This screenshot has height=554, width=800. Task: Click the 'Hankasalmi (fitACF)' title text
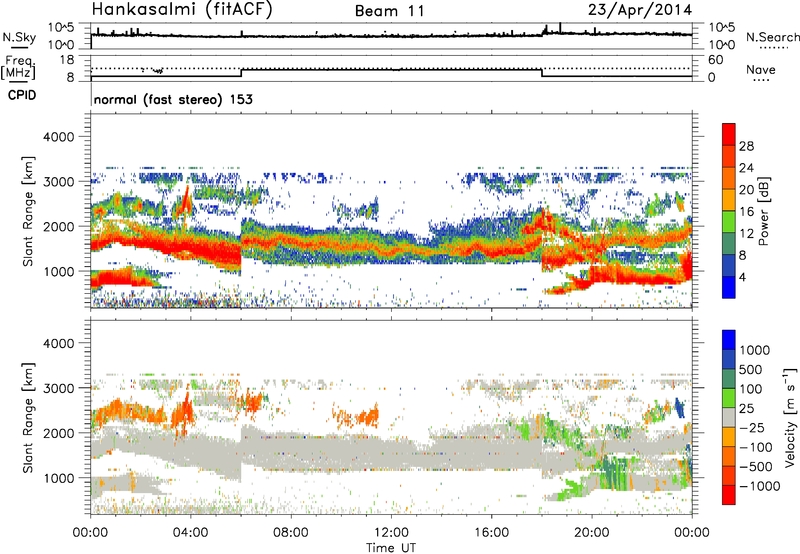tap(182, 9)
